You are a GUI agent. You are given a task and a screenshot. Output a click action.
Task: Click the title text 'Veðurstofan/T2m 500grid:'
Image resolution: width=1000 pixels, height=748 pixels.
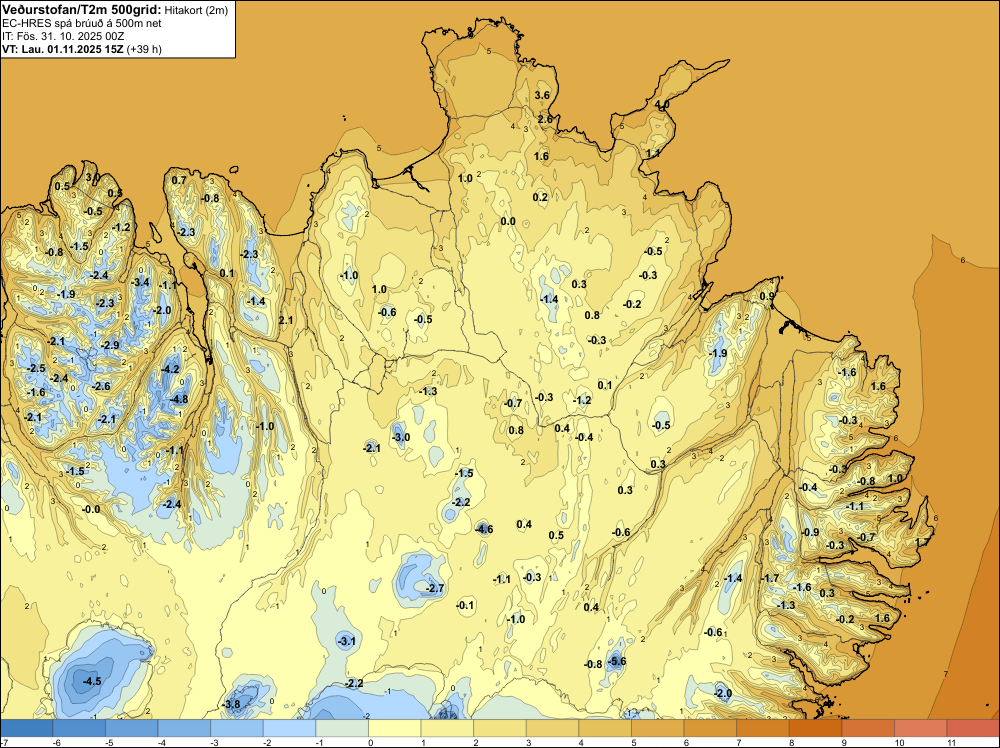[x=81, y=9]
